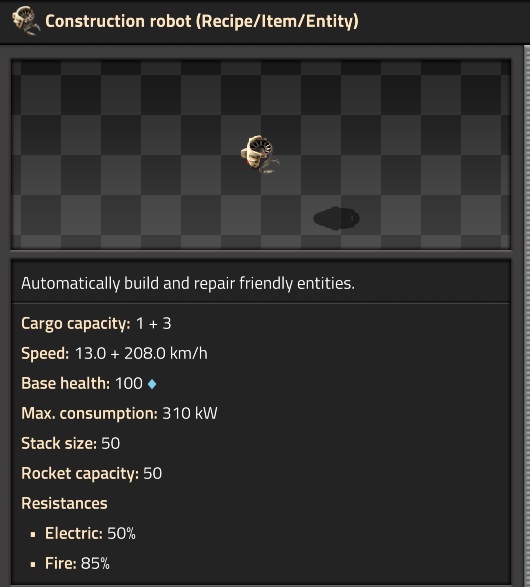Screen dimensions: 532x587
Task: Click the Fire 85% resistance item
Action: coord(77,563)
